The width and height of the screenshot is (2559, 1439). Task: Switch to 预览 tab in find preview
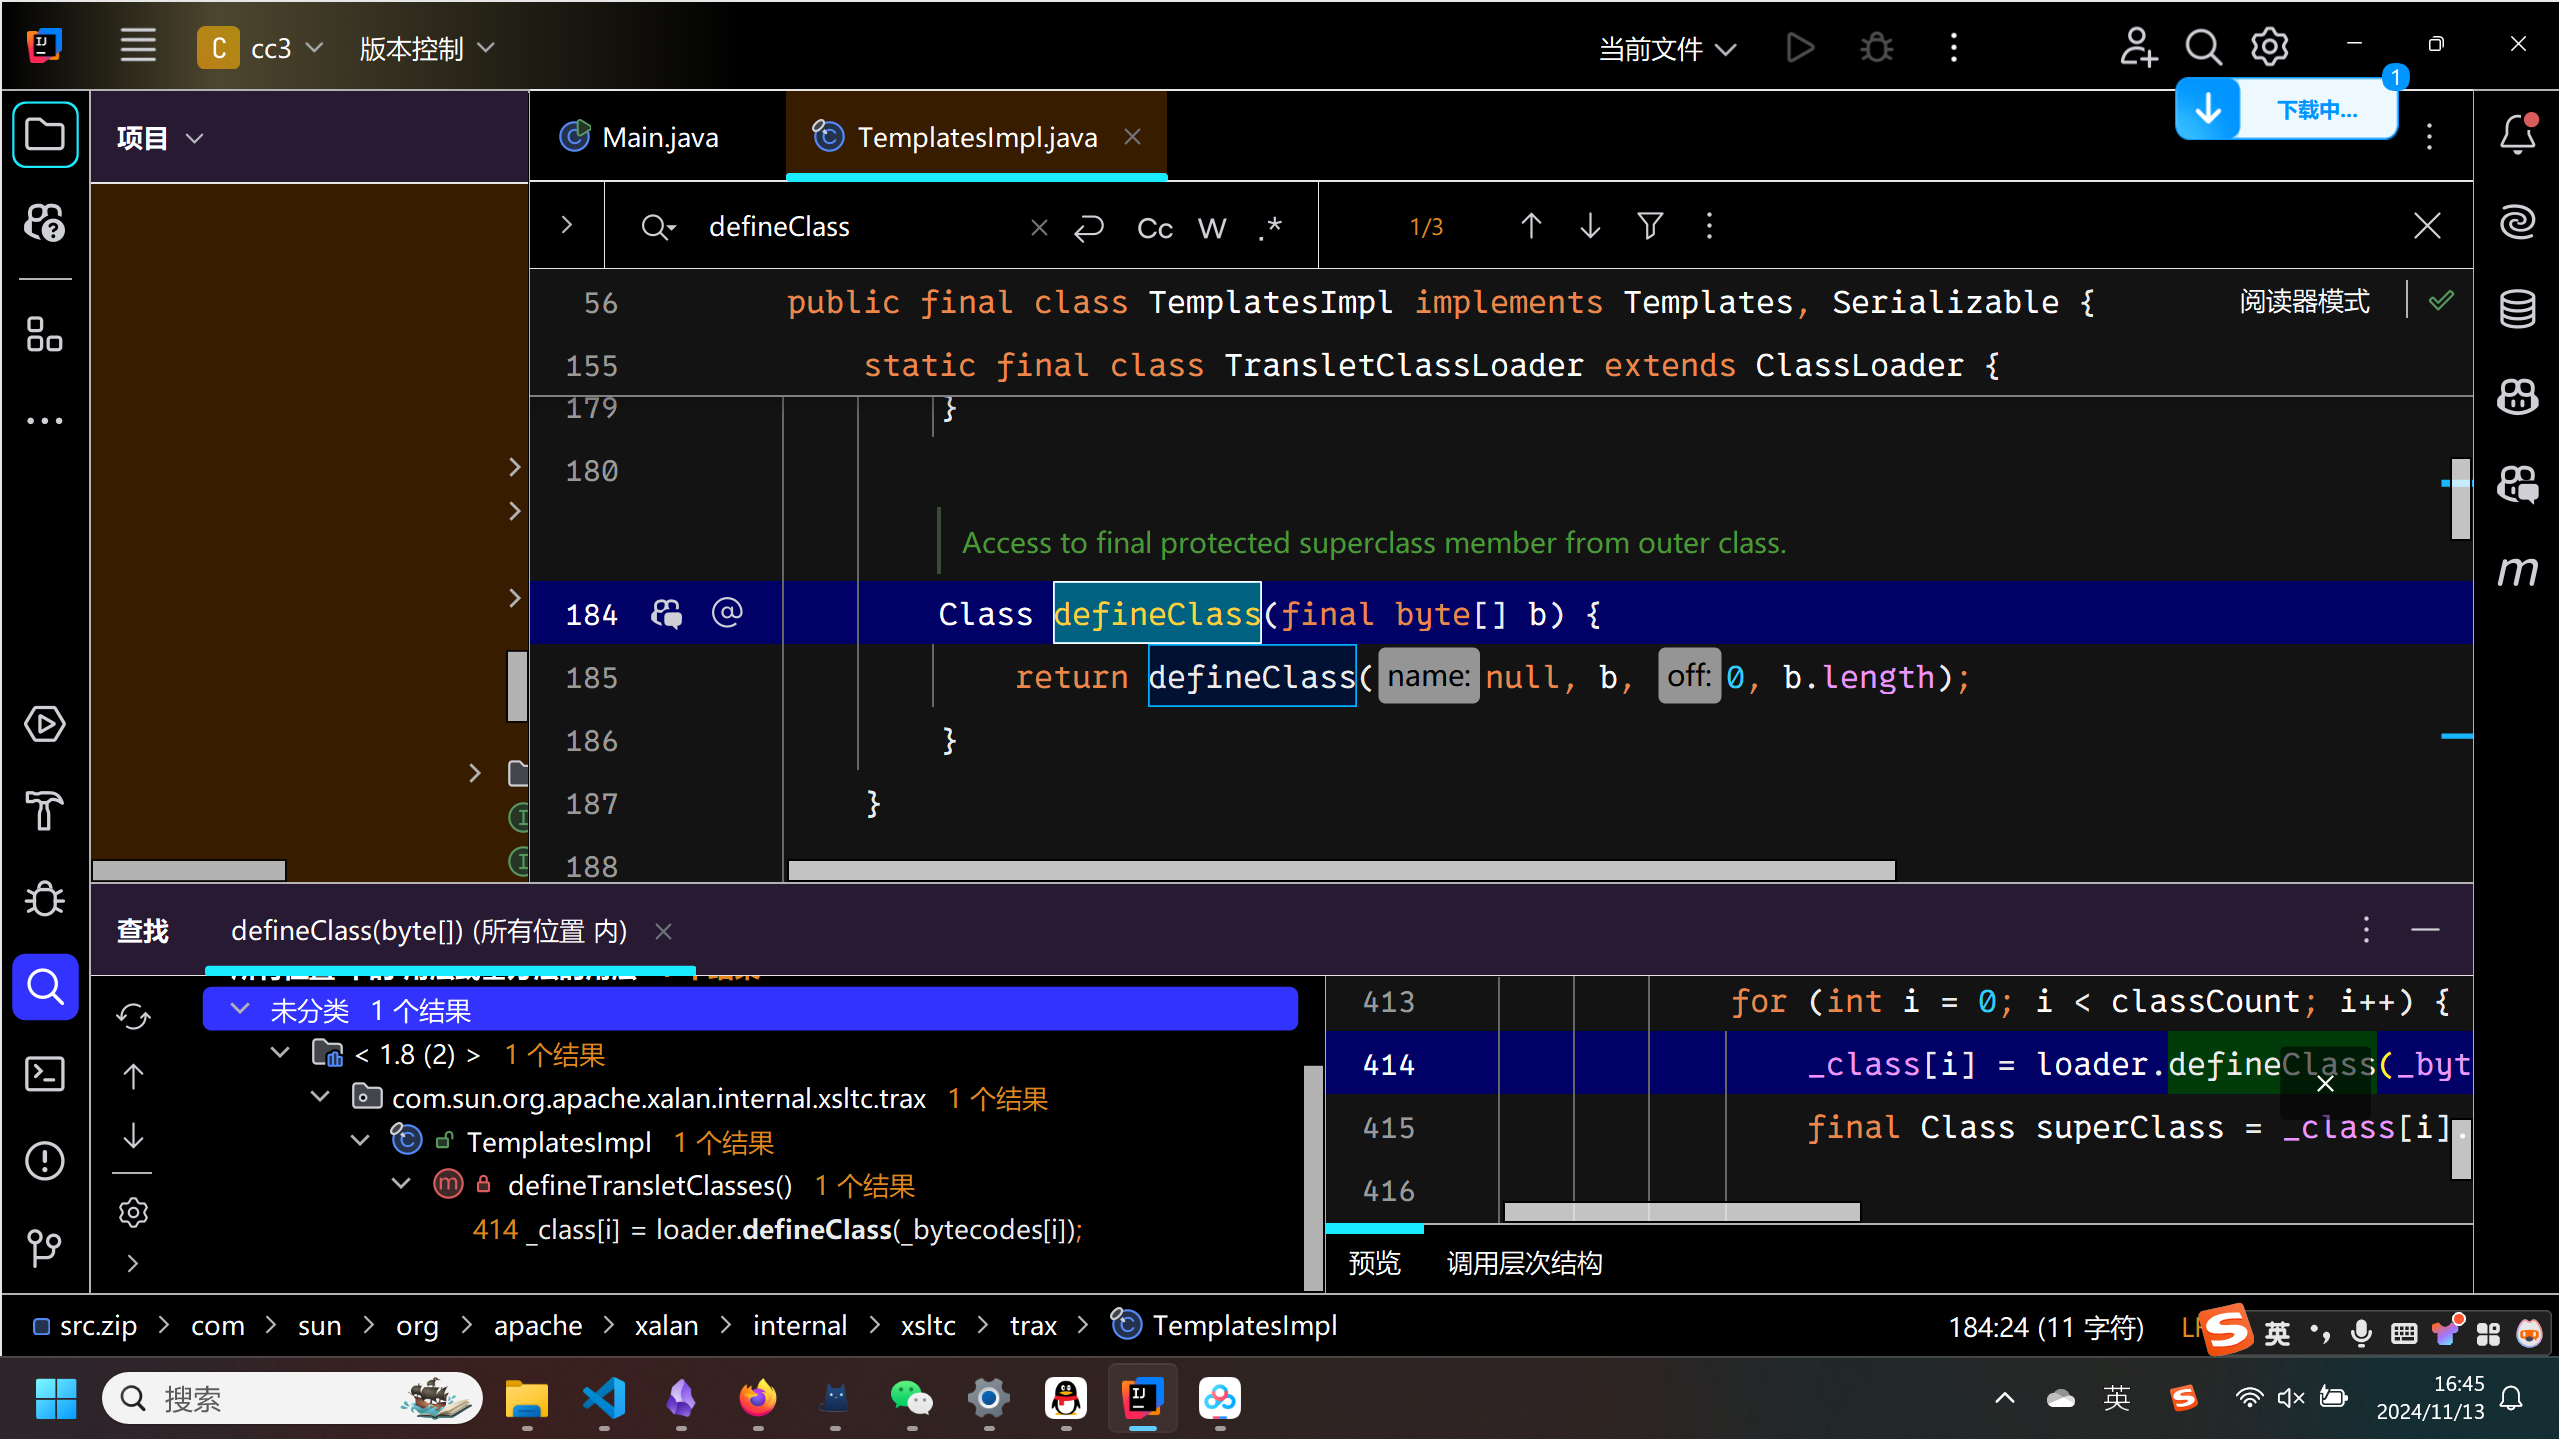coord(1374,1263)
